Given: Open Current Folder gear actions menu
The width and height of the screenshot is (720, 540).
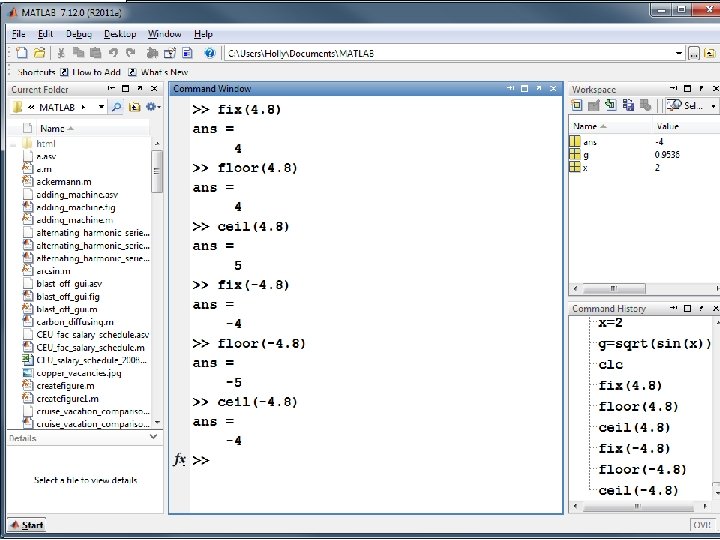Looking at the screenshot, I should 153,107.
